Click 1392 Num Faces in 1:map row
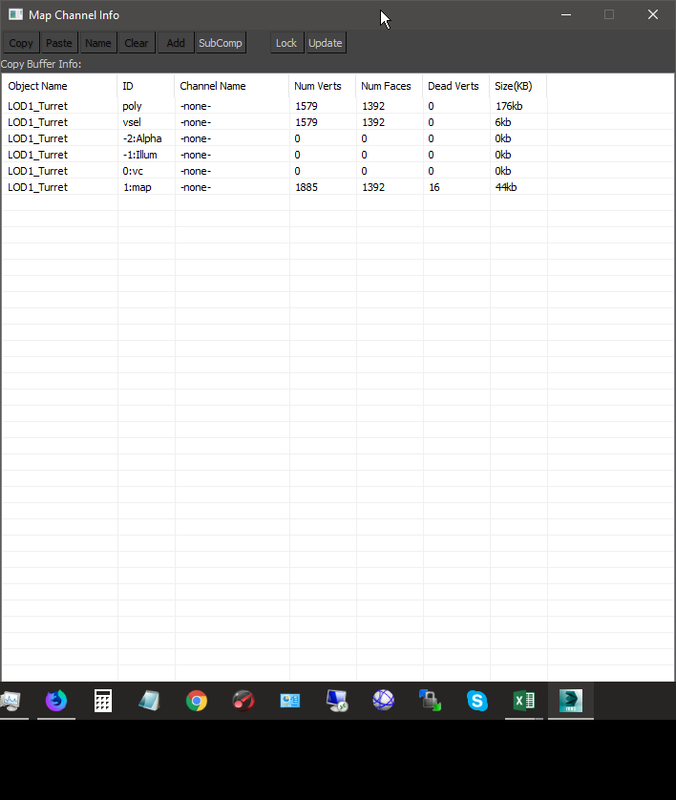676x800 pixels. pos(373,187)
